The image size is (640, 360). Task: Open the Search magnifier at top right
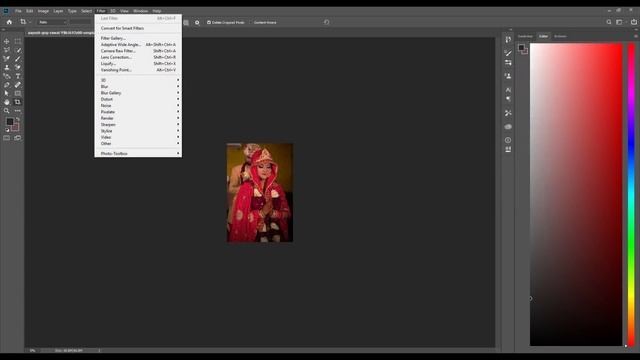609,22
